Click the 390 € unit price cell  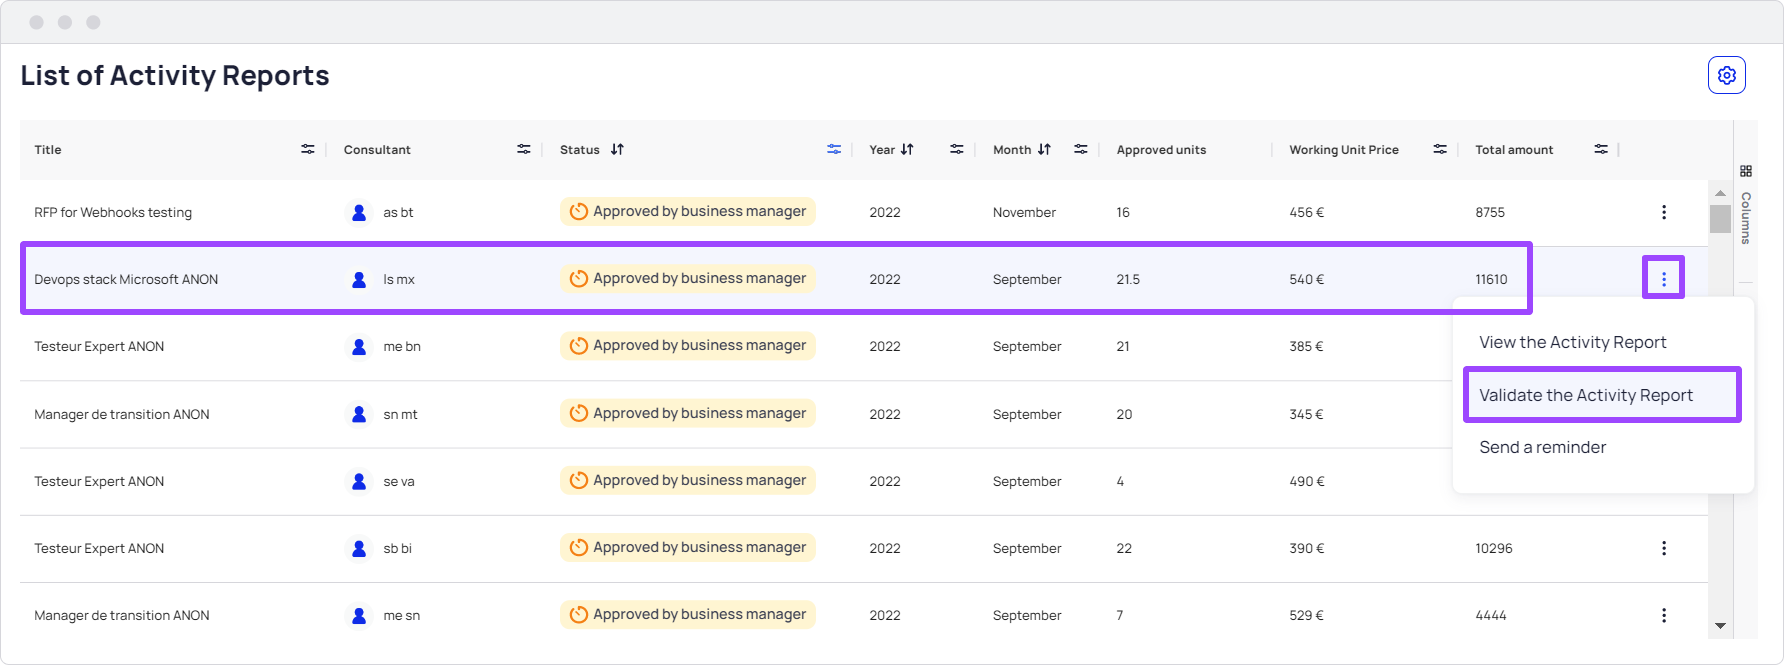tap(1306, 548)
